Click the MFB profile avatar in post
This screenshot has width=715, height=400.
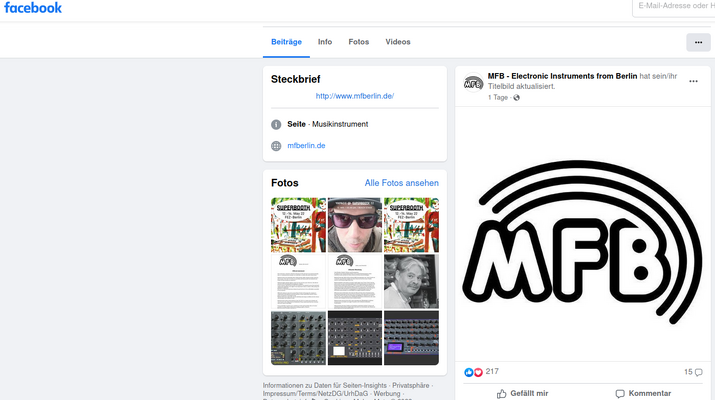(473, 83)
